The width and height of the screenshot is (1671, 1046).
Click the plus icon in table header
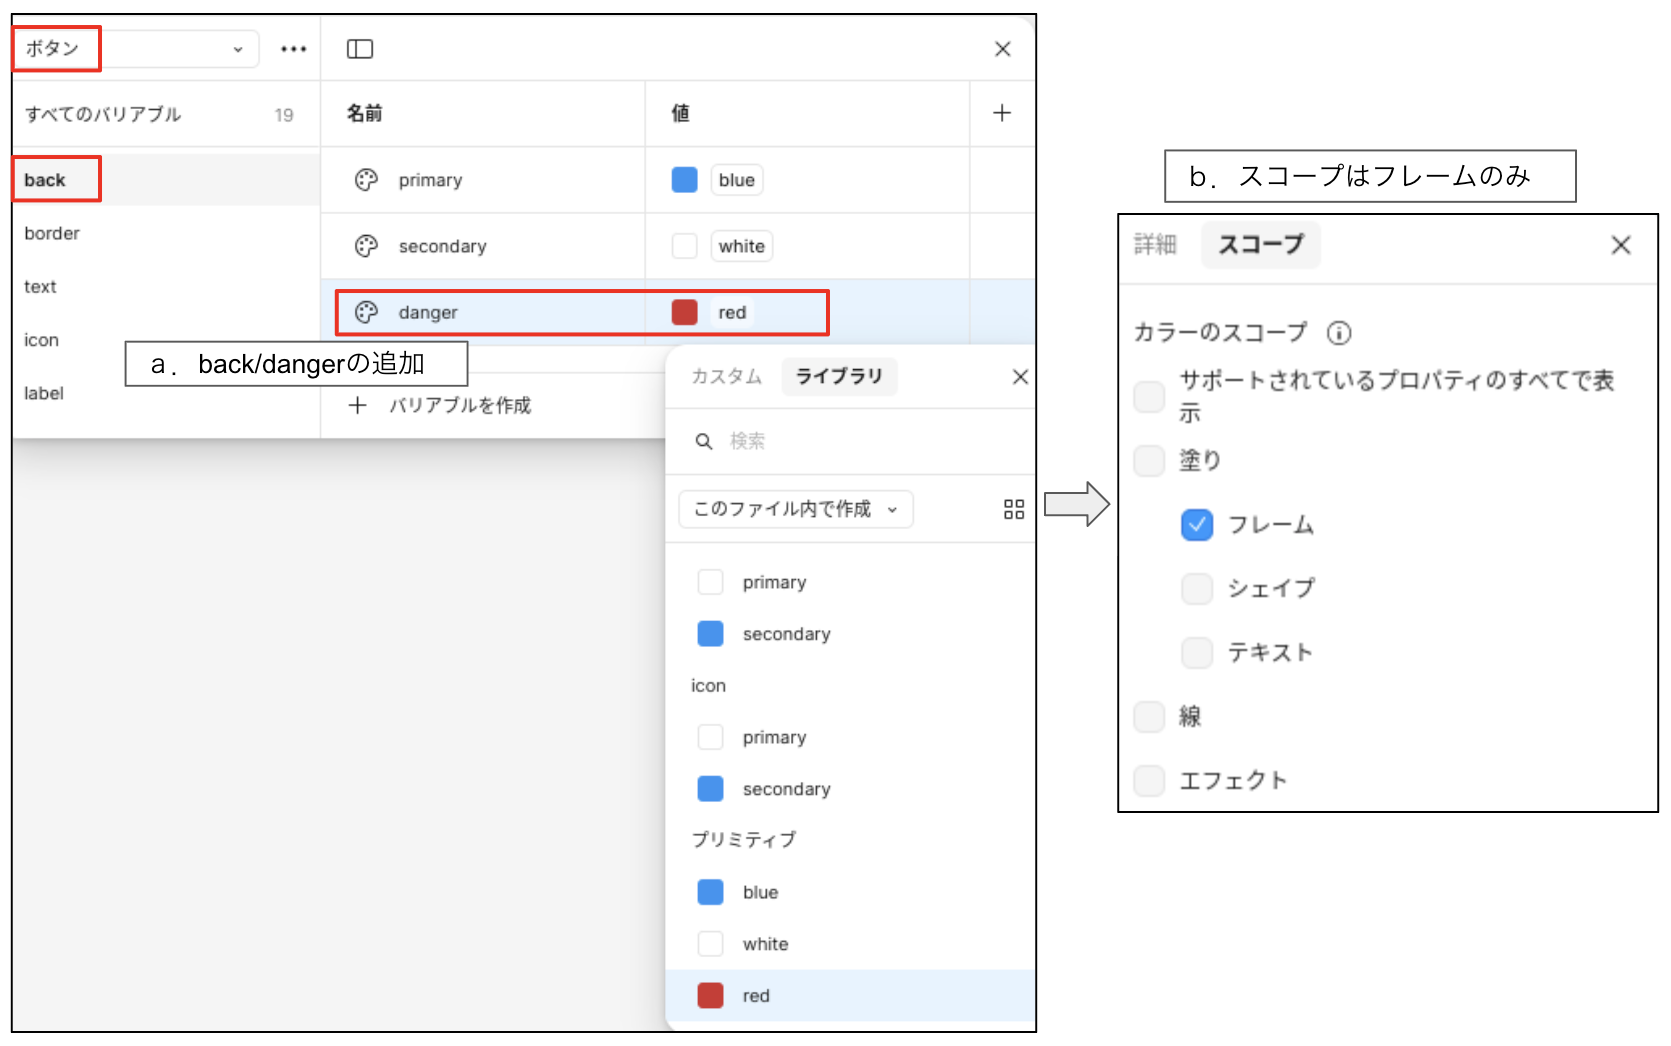1001,113
